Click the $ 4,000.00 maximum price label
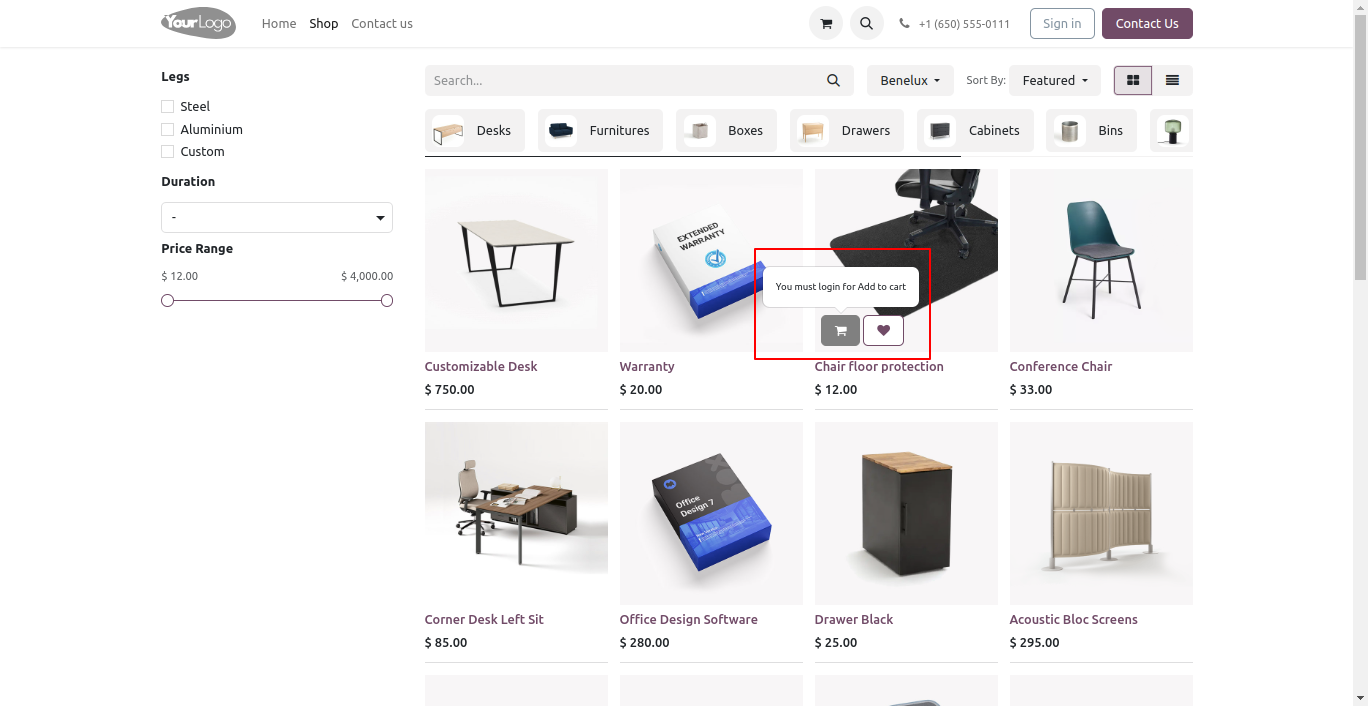The width and height of the screenshot is (1368, 706). (x=367, y=276)
